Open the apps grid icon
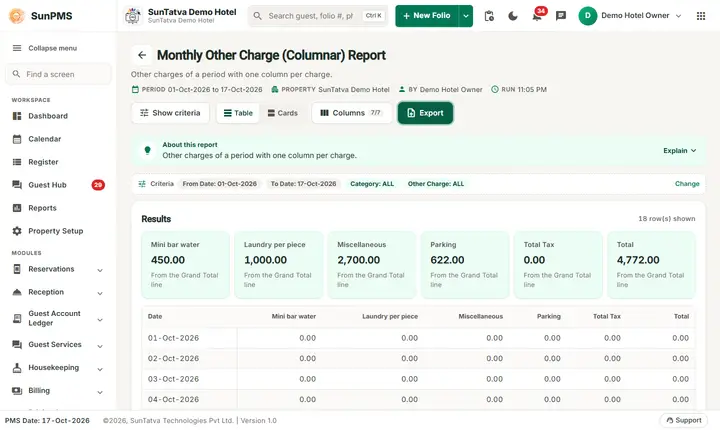 coord(701,16)
